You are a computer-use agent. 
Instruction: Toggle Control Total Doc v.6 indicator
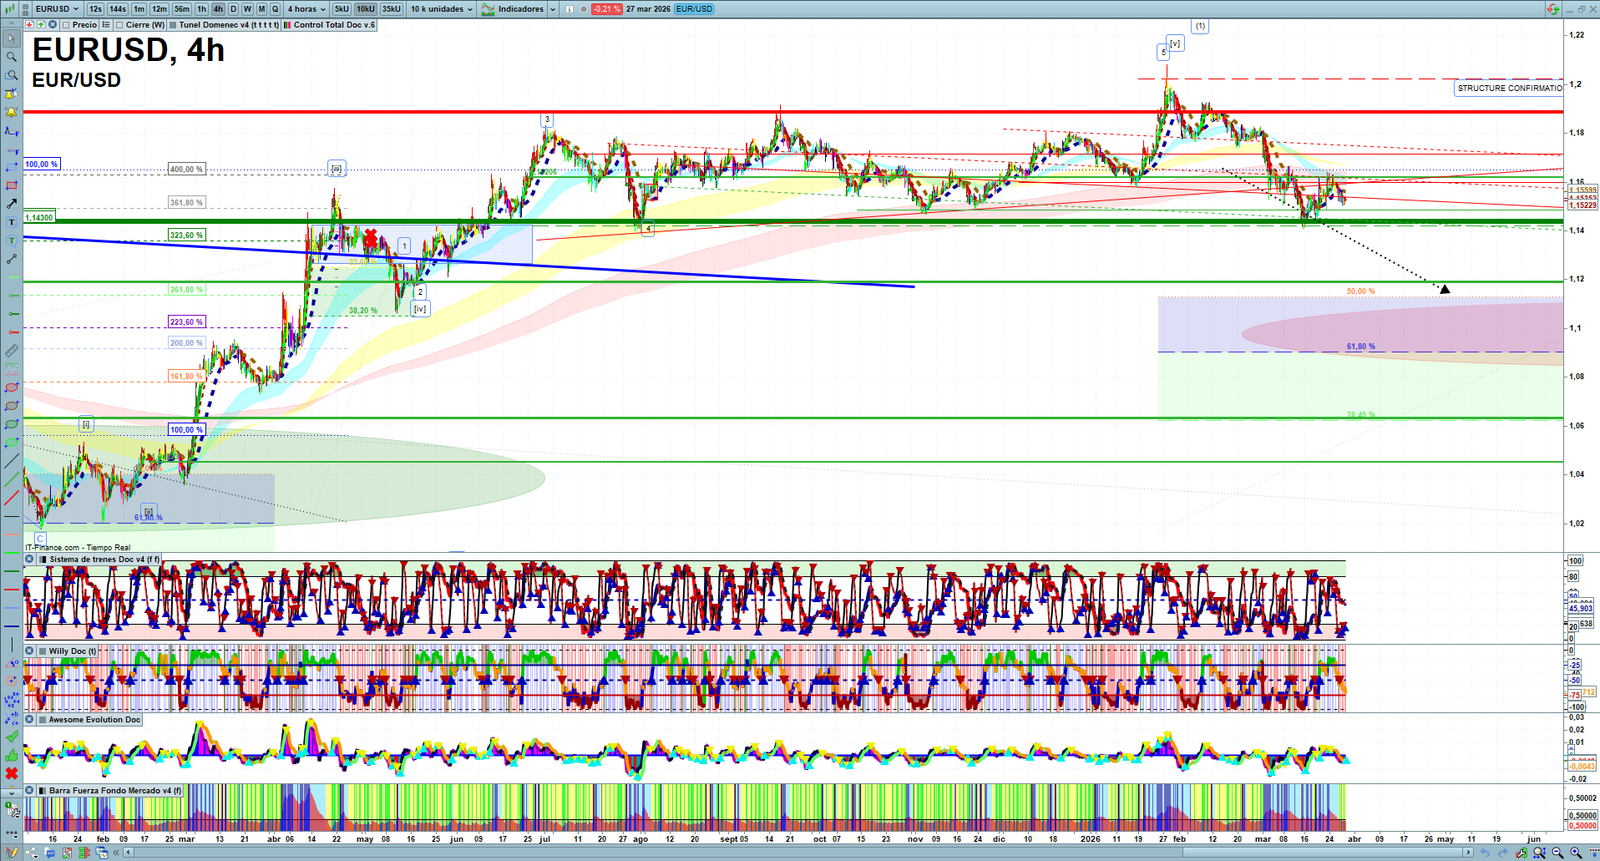pos(287,25)
